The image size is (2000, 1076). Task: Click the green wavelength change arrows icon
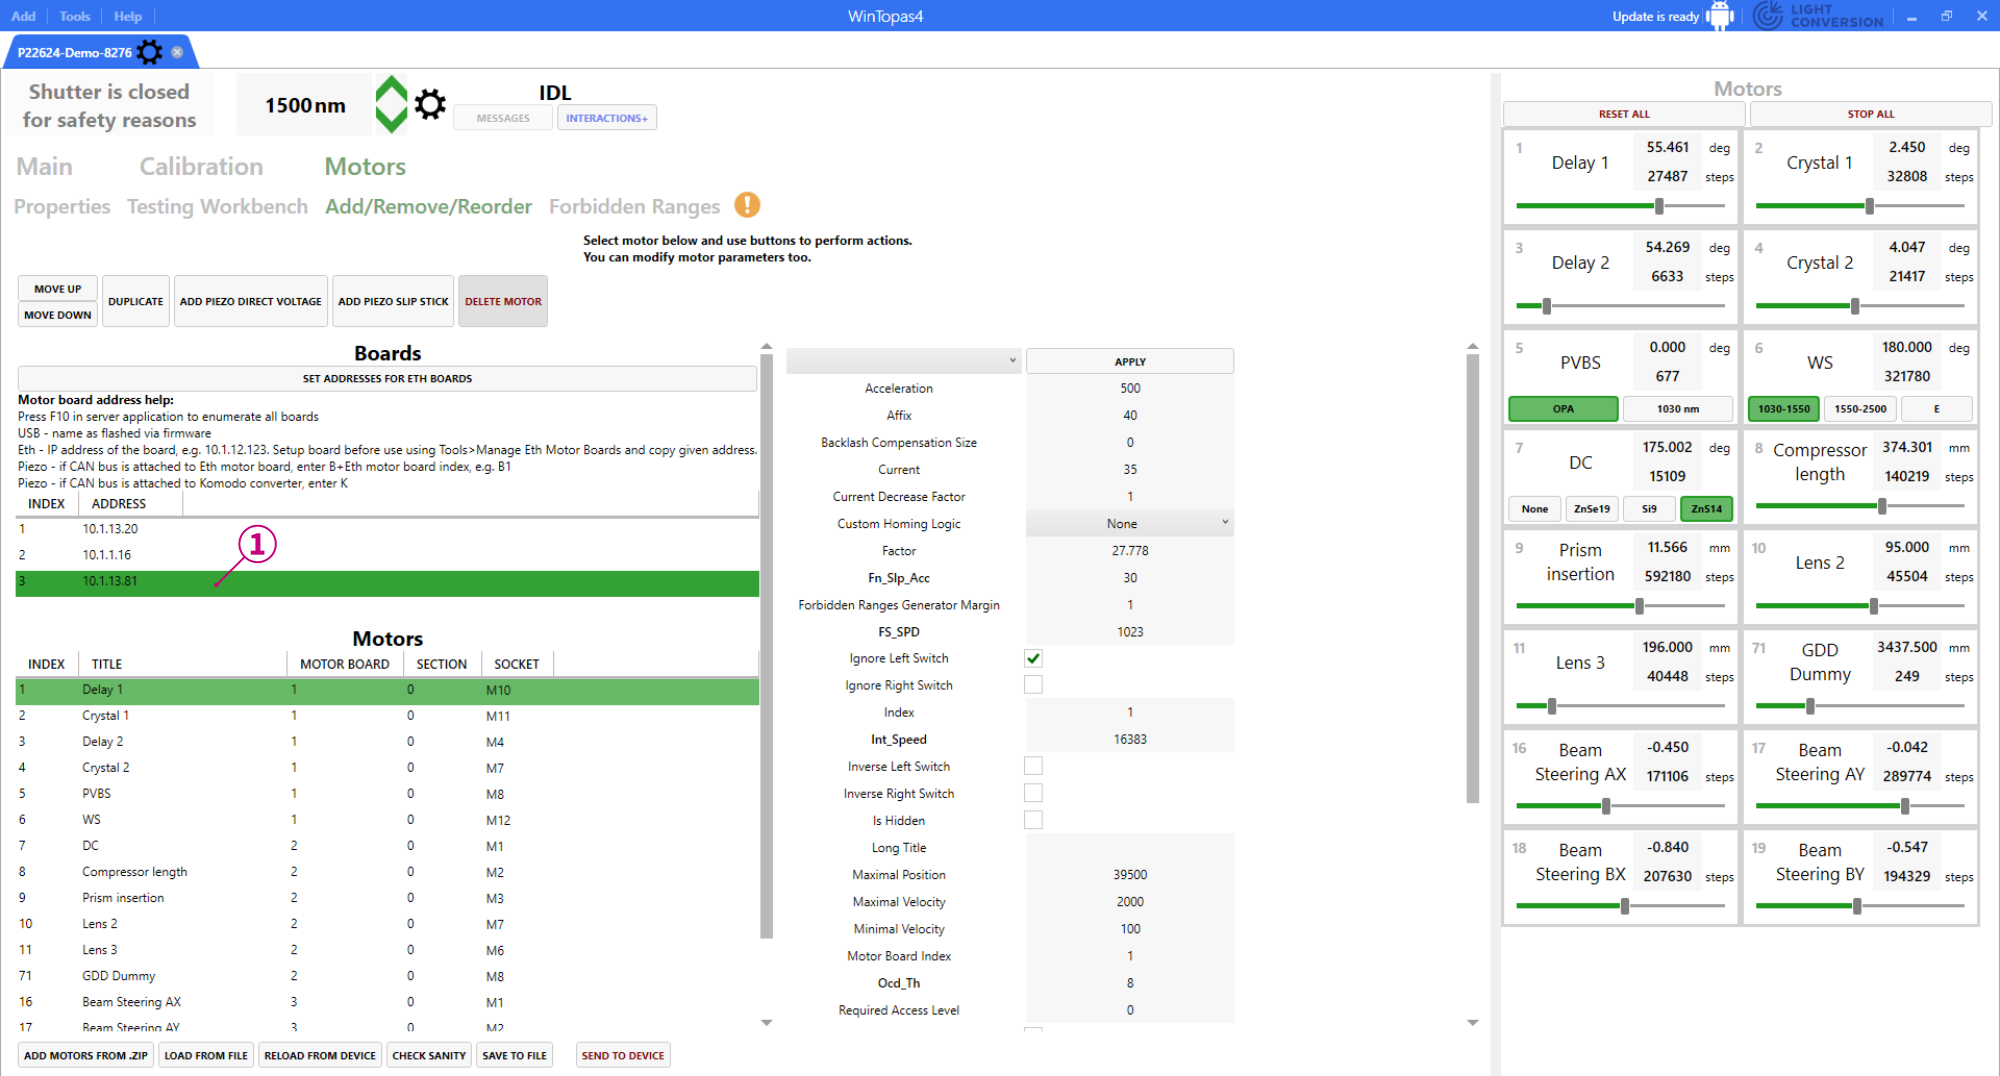point(392,104)
